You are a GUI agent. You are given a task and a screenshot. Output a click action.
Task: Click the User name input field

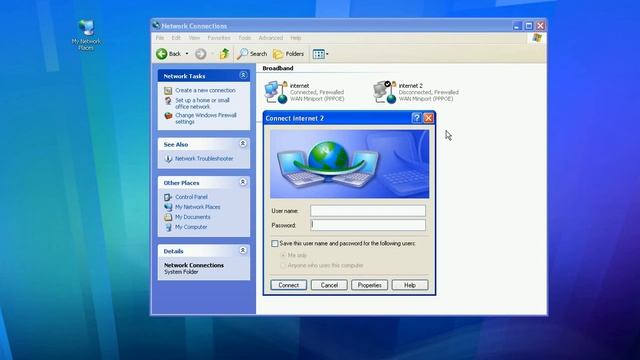tap(368, 211)
